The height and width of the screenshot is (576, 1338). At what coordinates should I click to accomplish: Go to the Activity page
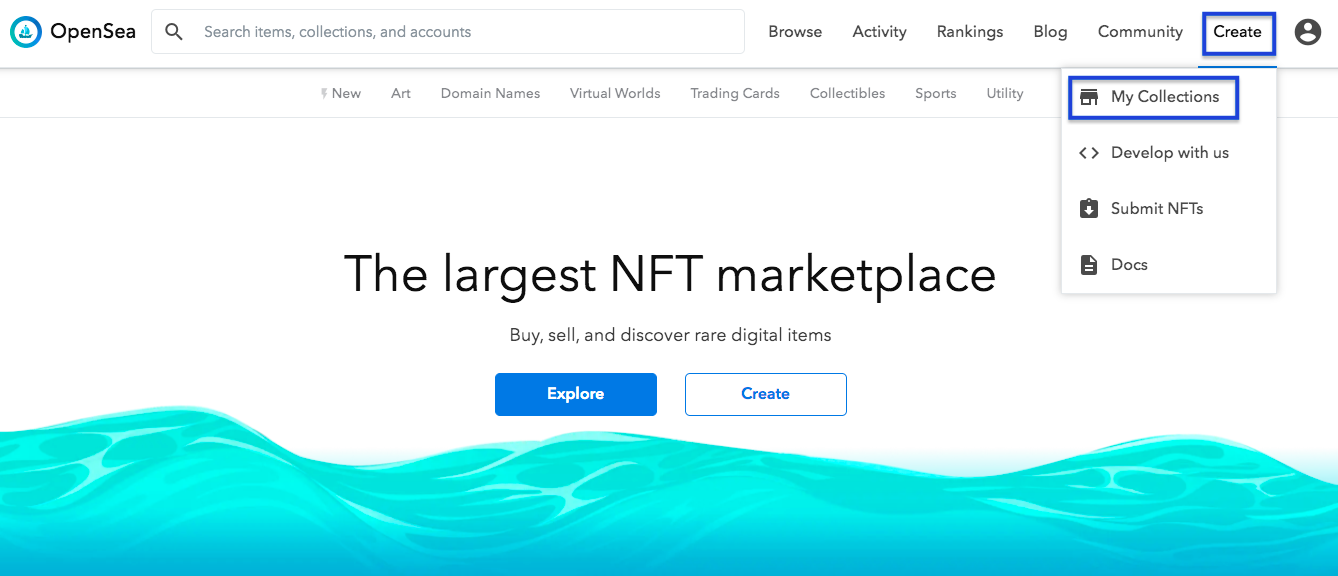pyautogui.click(x=878, y=31)
